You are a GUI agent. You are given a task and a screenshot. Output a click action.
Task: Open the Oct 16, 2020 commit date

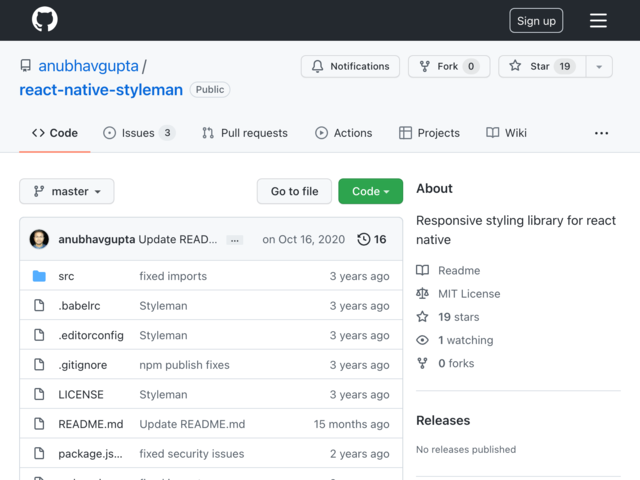point(304,239)
